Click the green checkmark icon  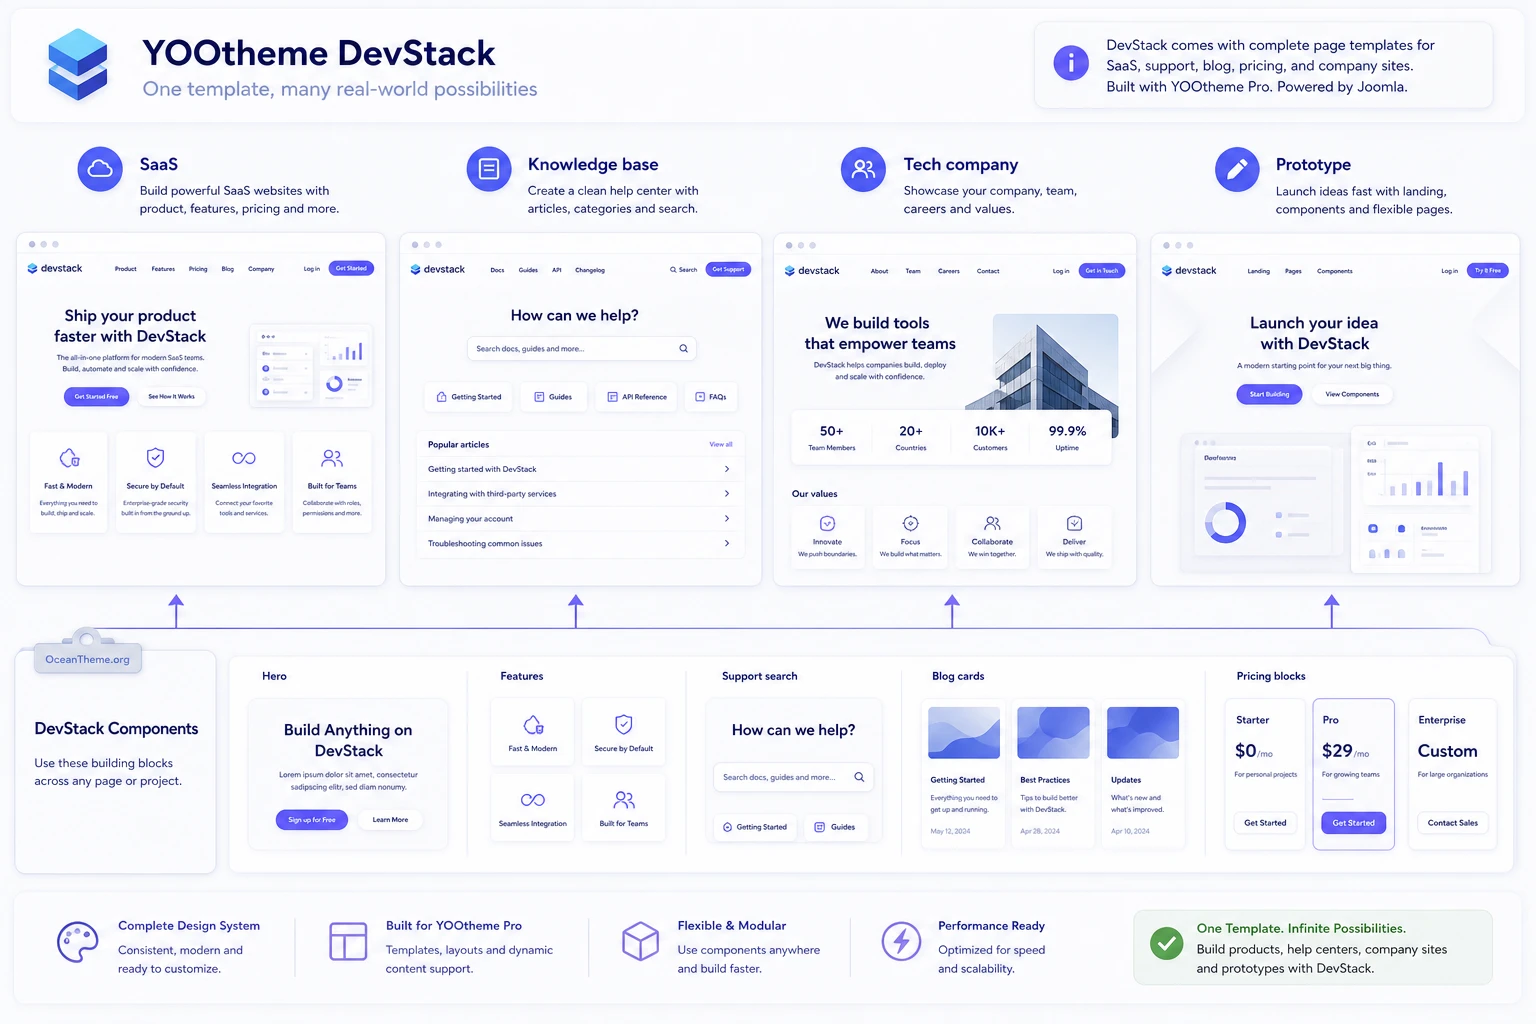click(1166, 943)
